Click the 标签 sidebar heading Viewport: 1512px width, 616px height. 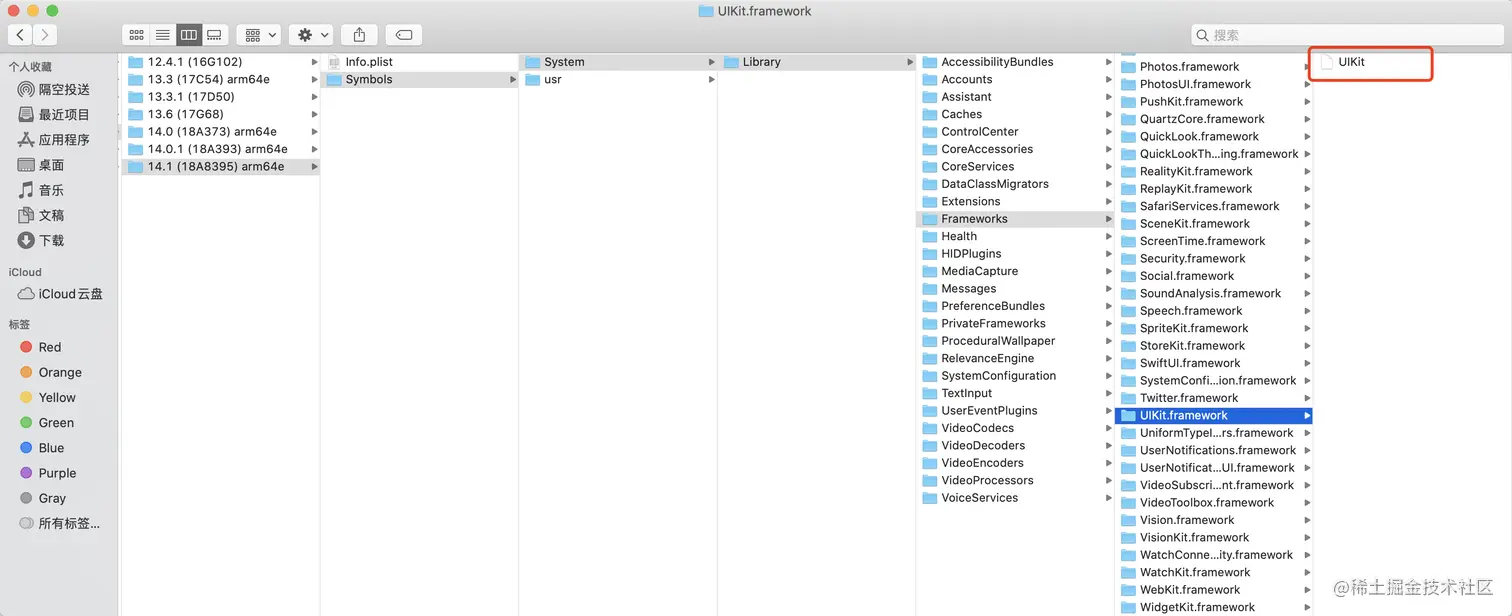point(19,324)
